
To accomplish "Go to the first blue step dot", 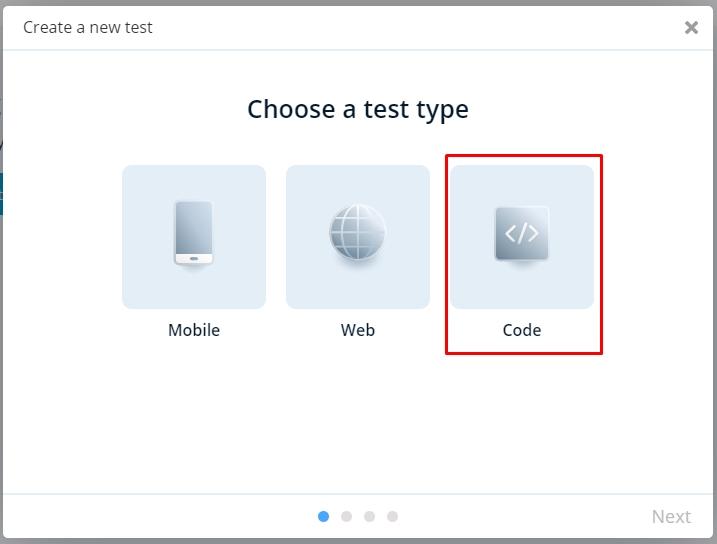I will [323, 517].
